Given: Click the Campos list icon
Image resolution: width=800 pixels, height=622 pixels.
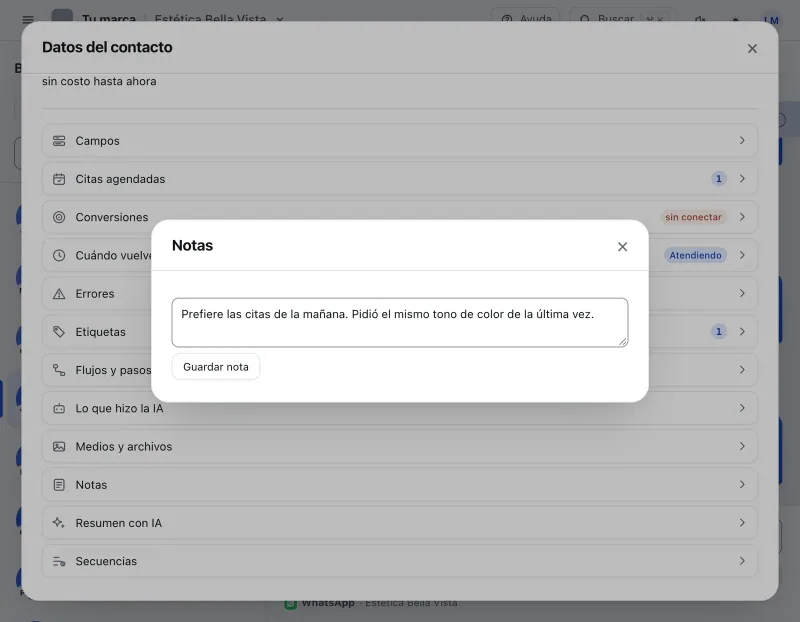Looking at the screenshot, I should pyautogui.click(x=59, y=141).
